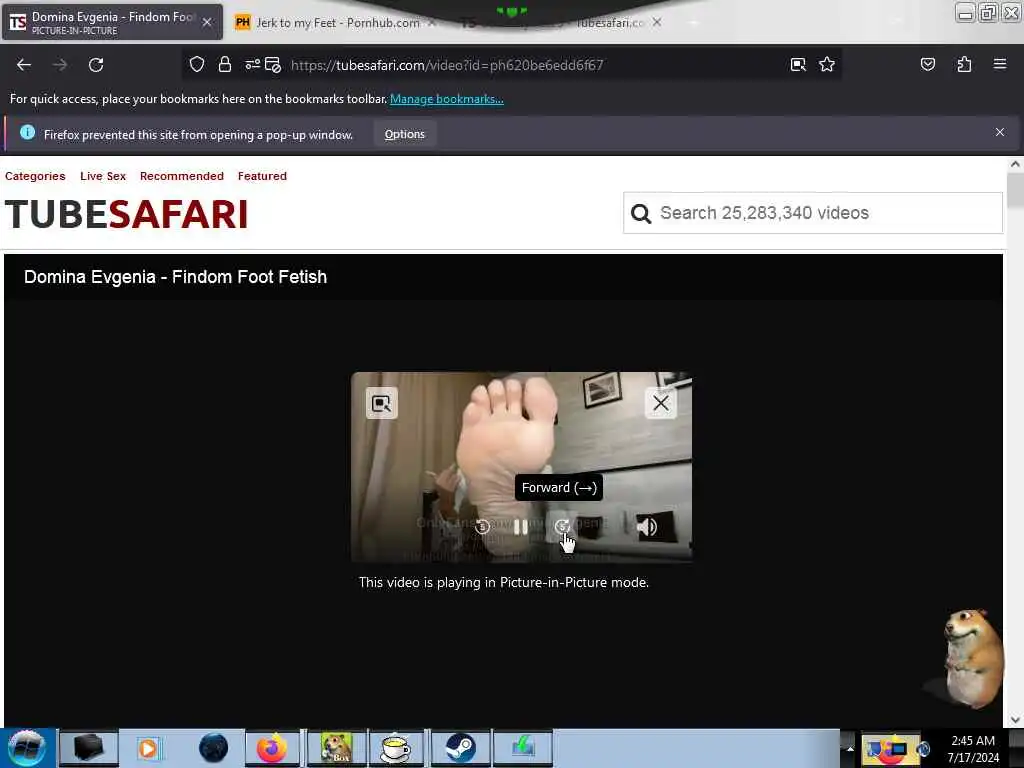Open Steam from the taskbar
The height and width of the screenshot is (768, 1024).
pyautogui.click(x=460, y=748)
